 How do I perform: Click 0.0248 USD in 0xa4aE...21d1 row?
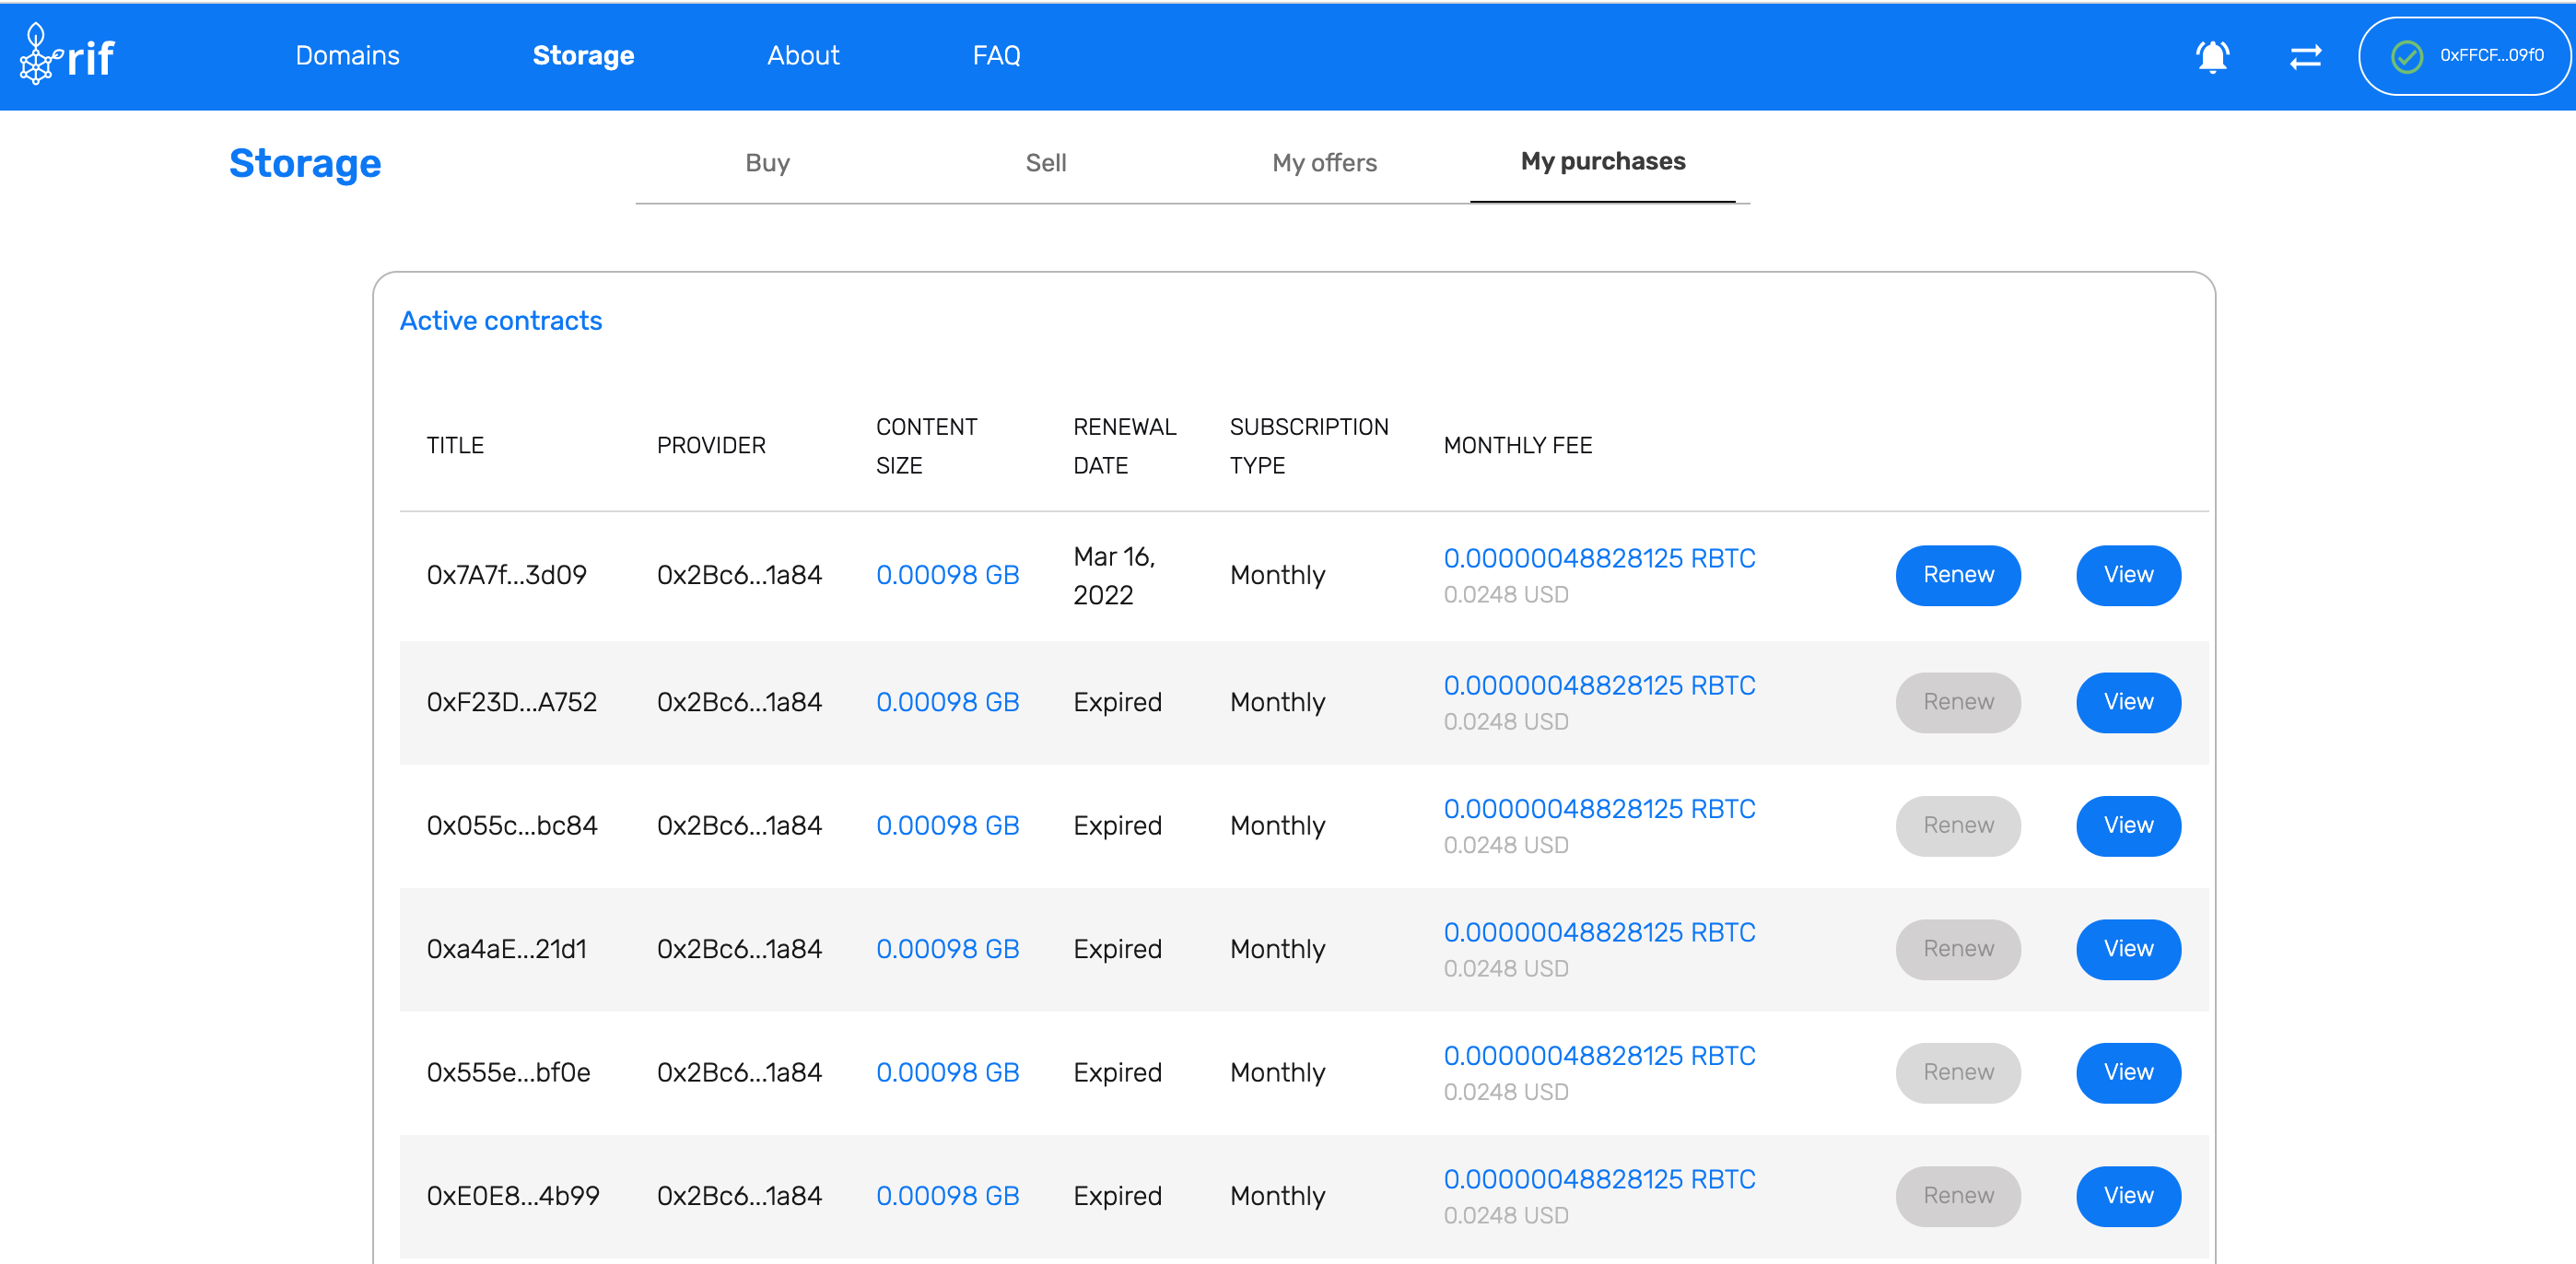(1505, 968)
